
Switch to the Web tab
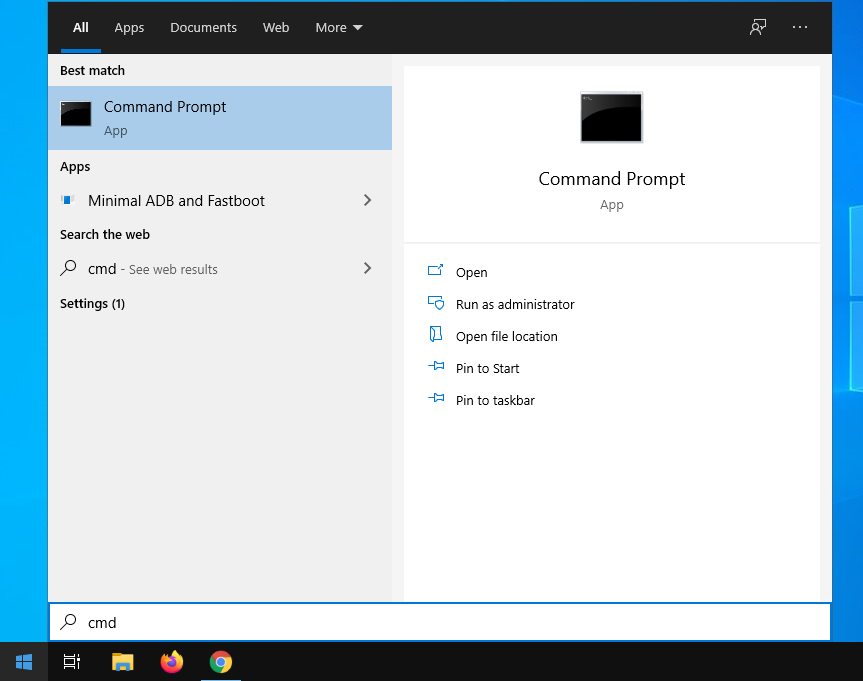[276, 27]
